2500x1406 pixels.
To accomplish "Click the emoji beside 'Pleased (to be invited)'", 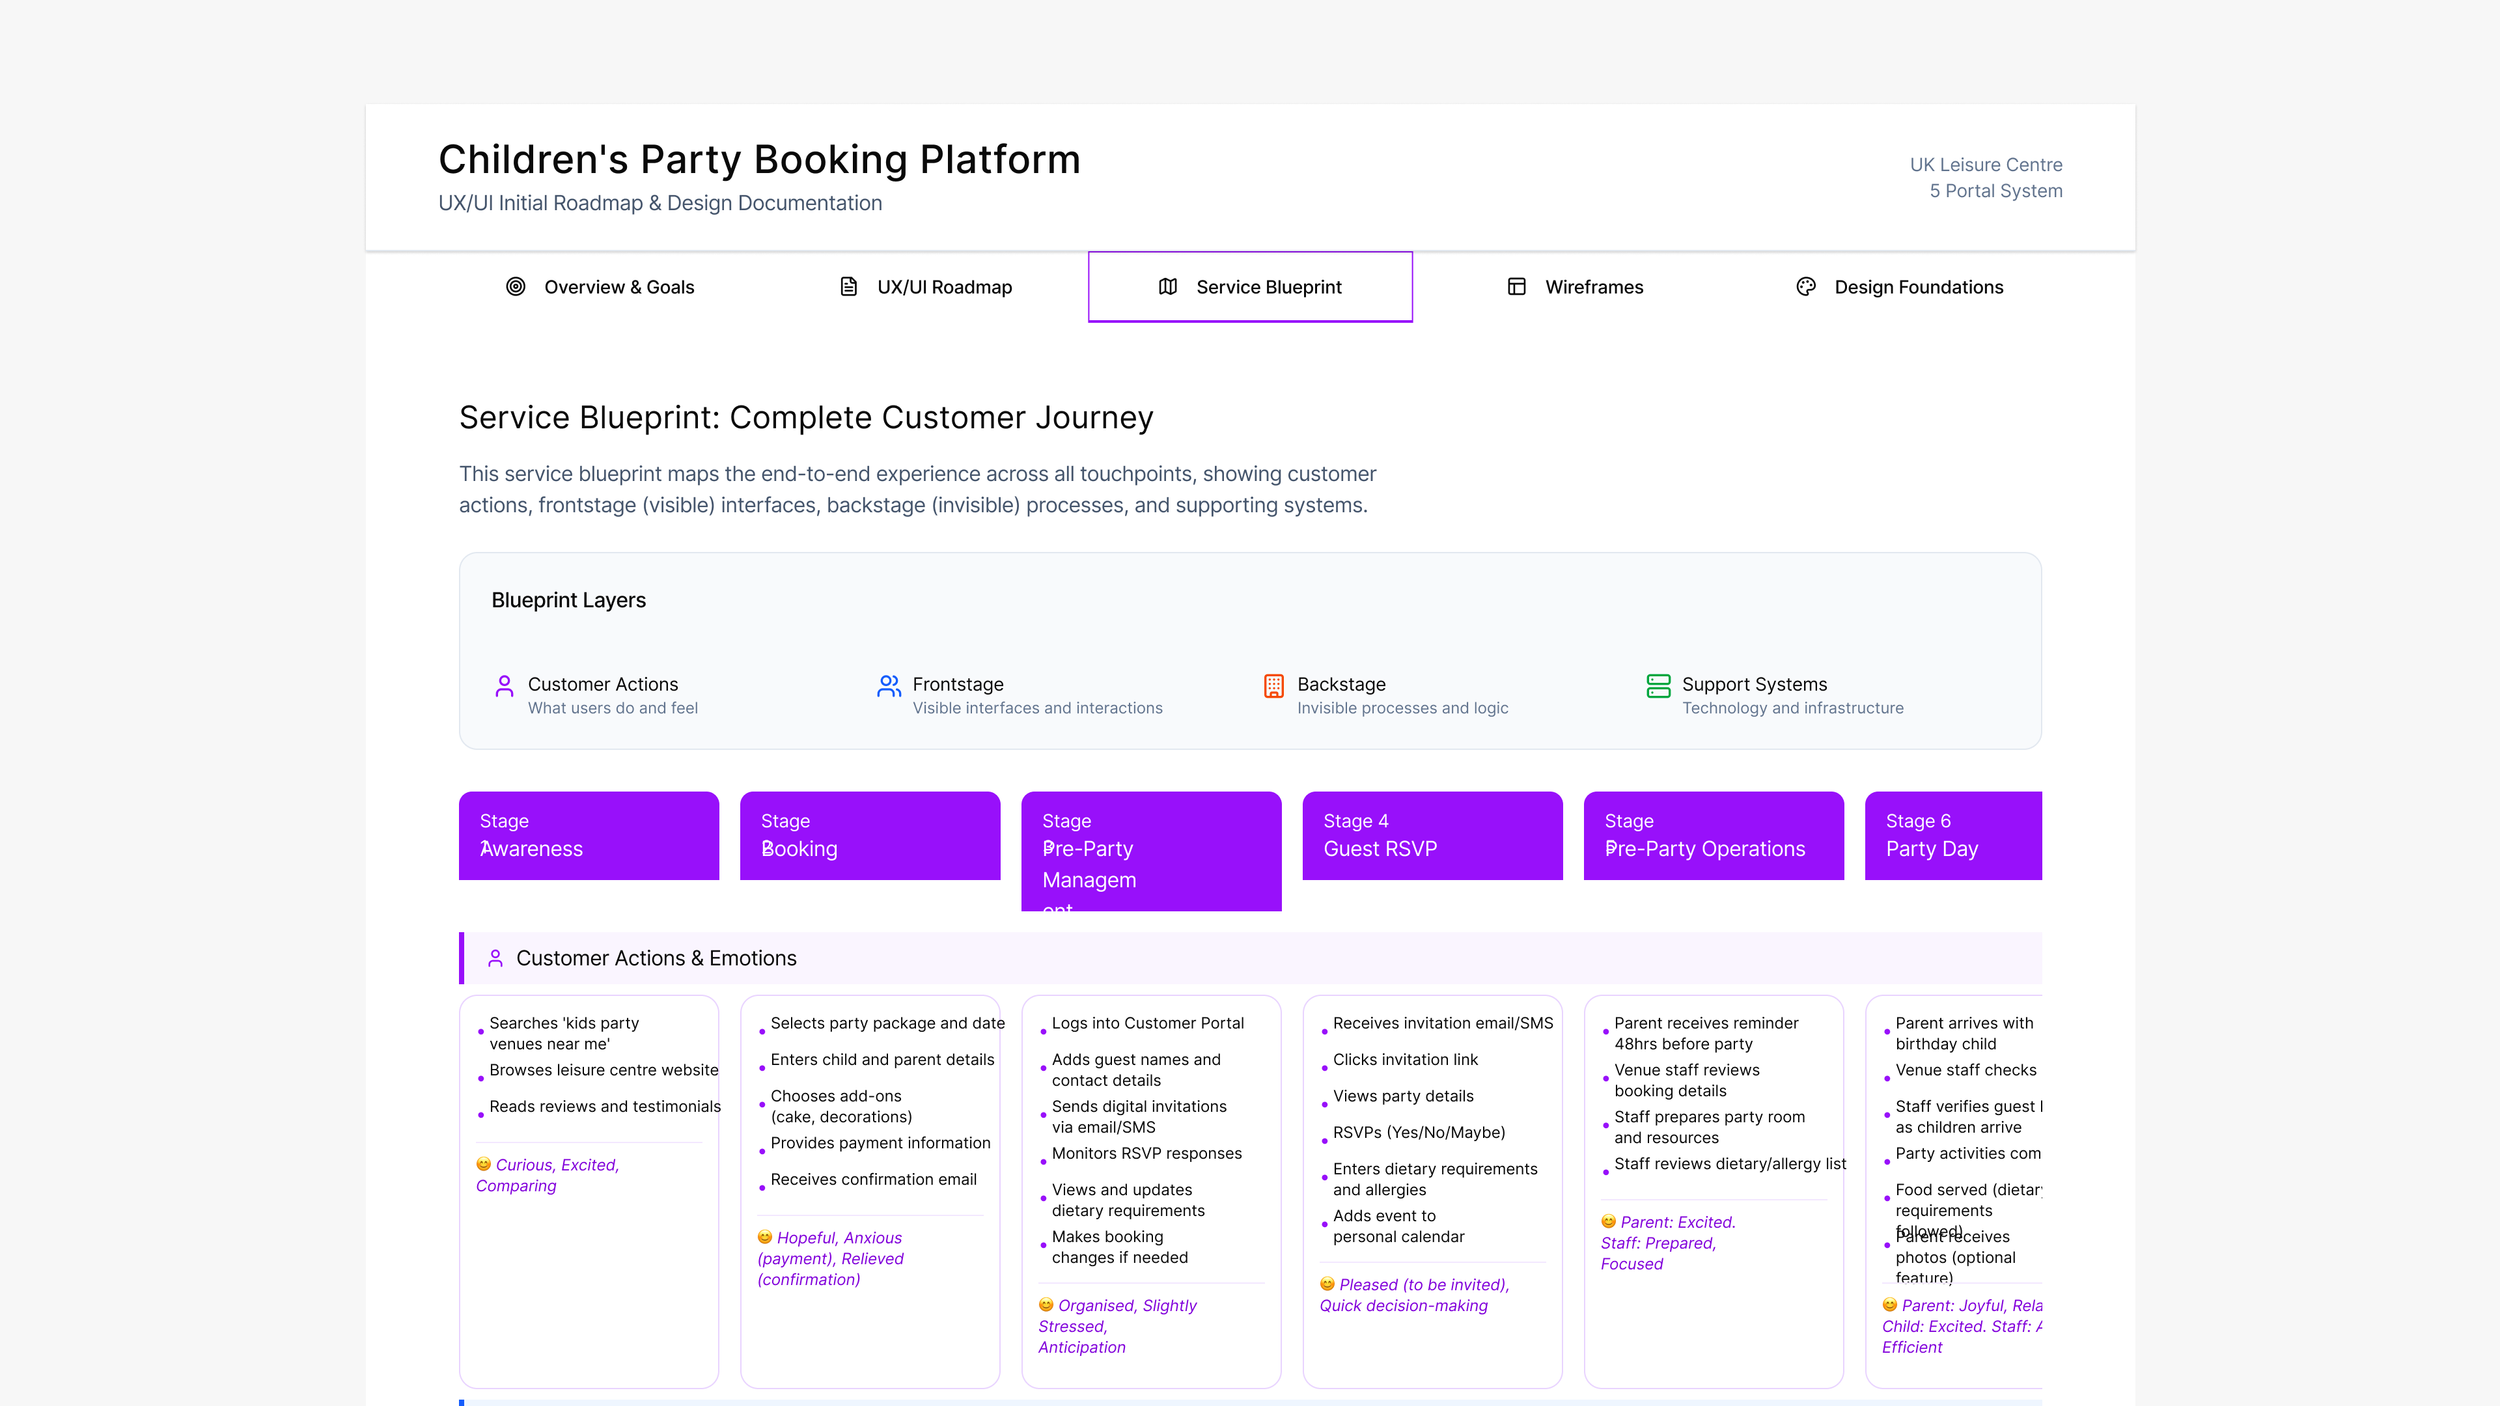I will tap(1328, 1285).
